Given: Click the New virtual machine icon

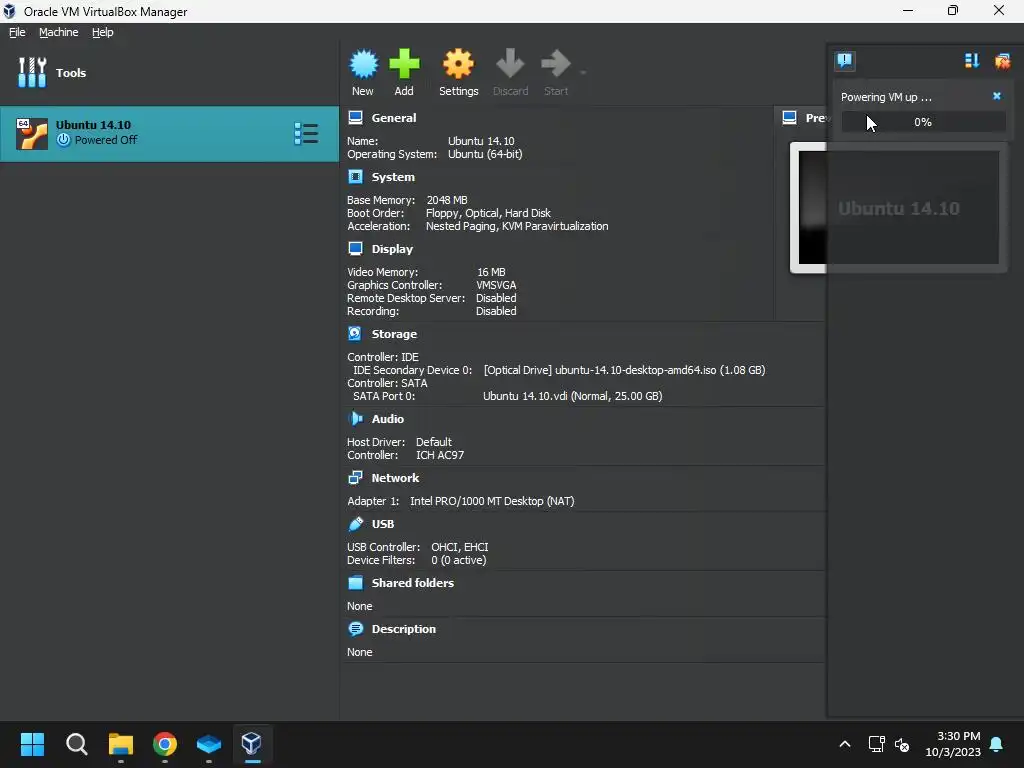Looking at the screenshot, I should tap(363, 64).
